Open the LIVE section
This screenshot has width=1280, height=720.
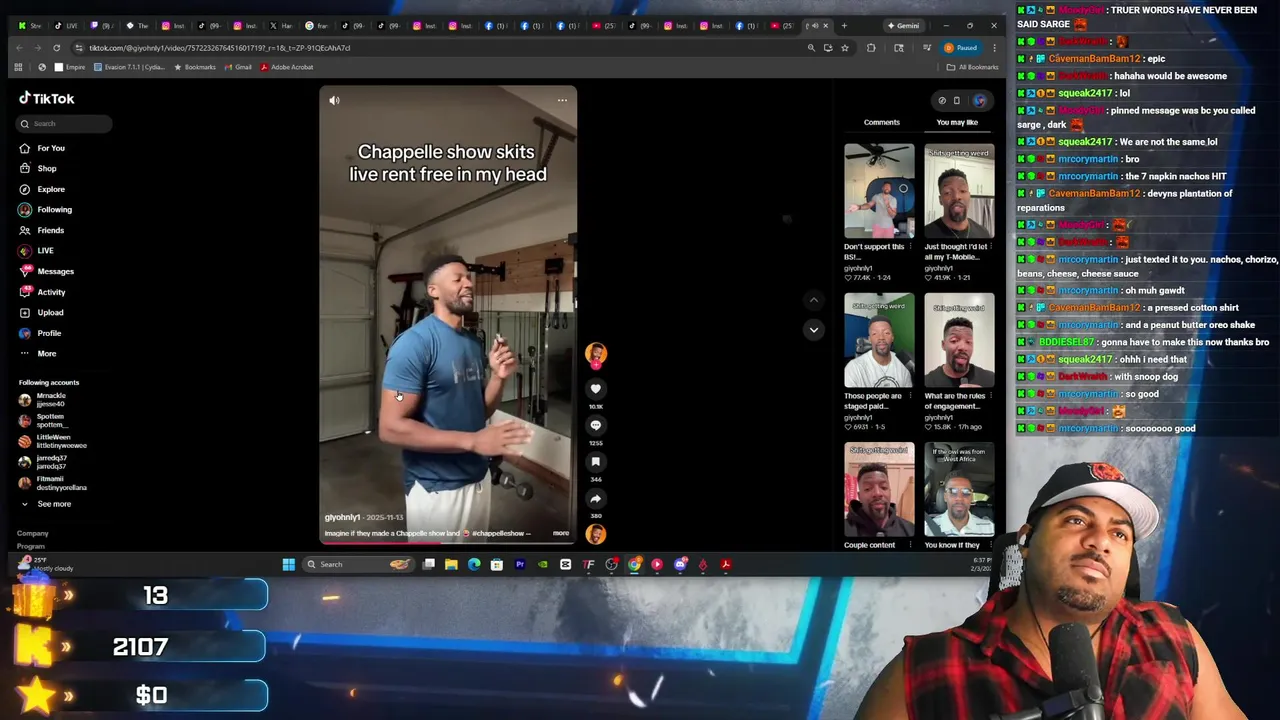37,250
